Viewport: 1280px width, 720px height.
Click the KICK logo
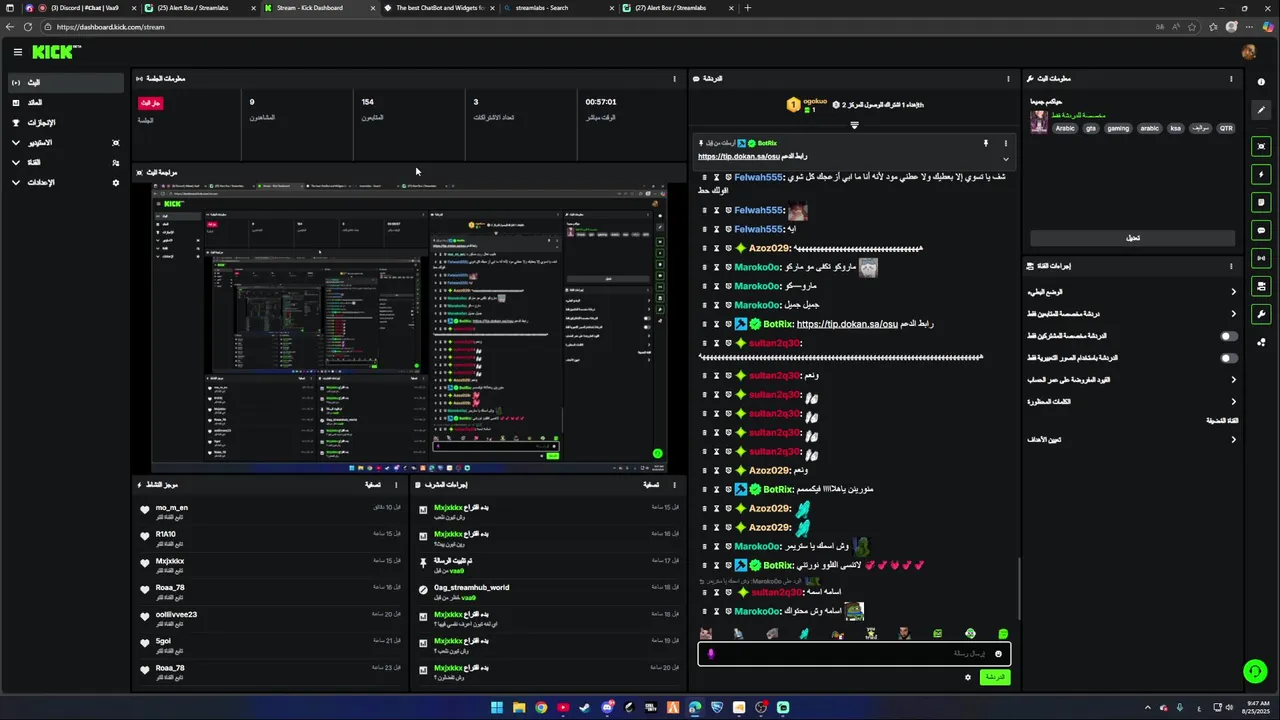click(56, 52)
